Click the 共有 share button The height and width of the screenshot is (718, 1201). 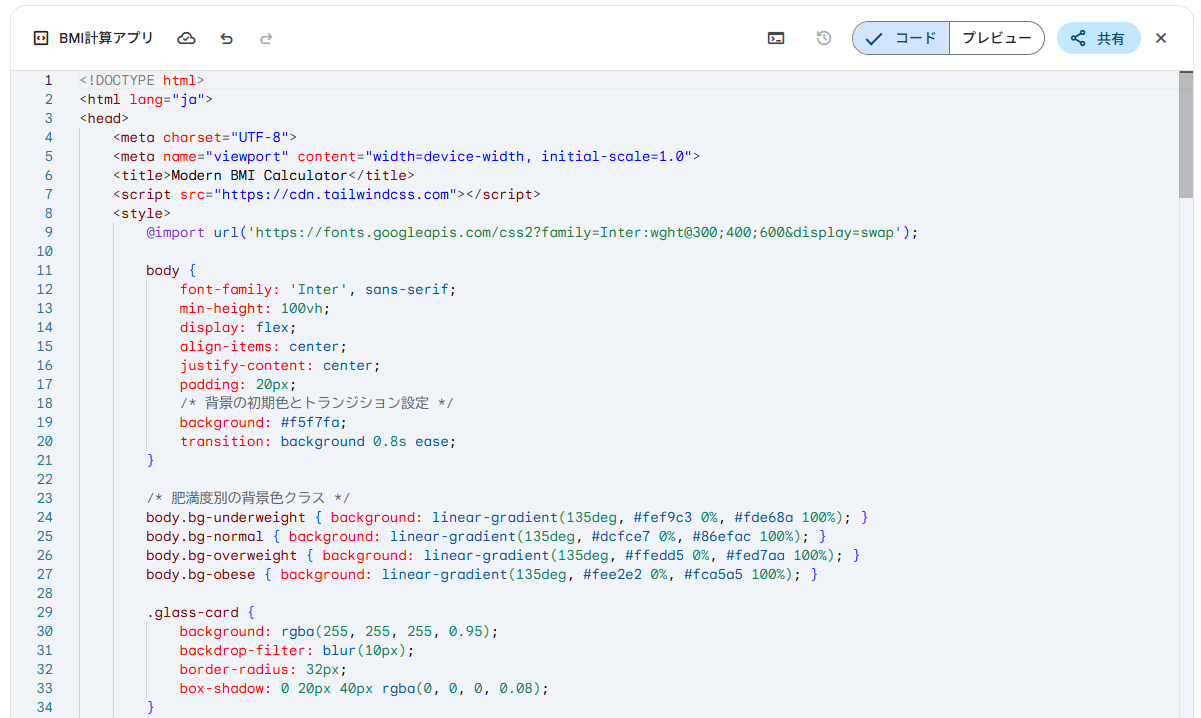(x=1098, y=38)
